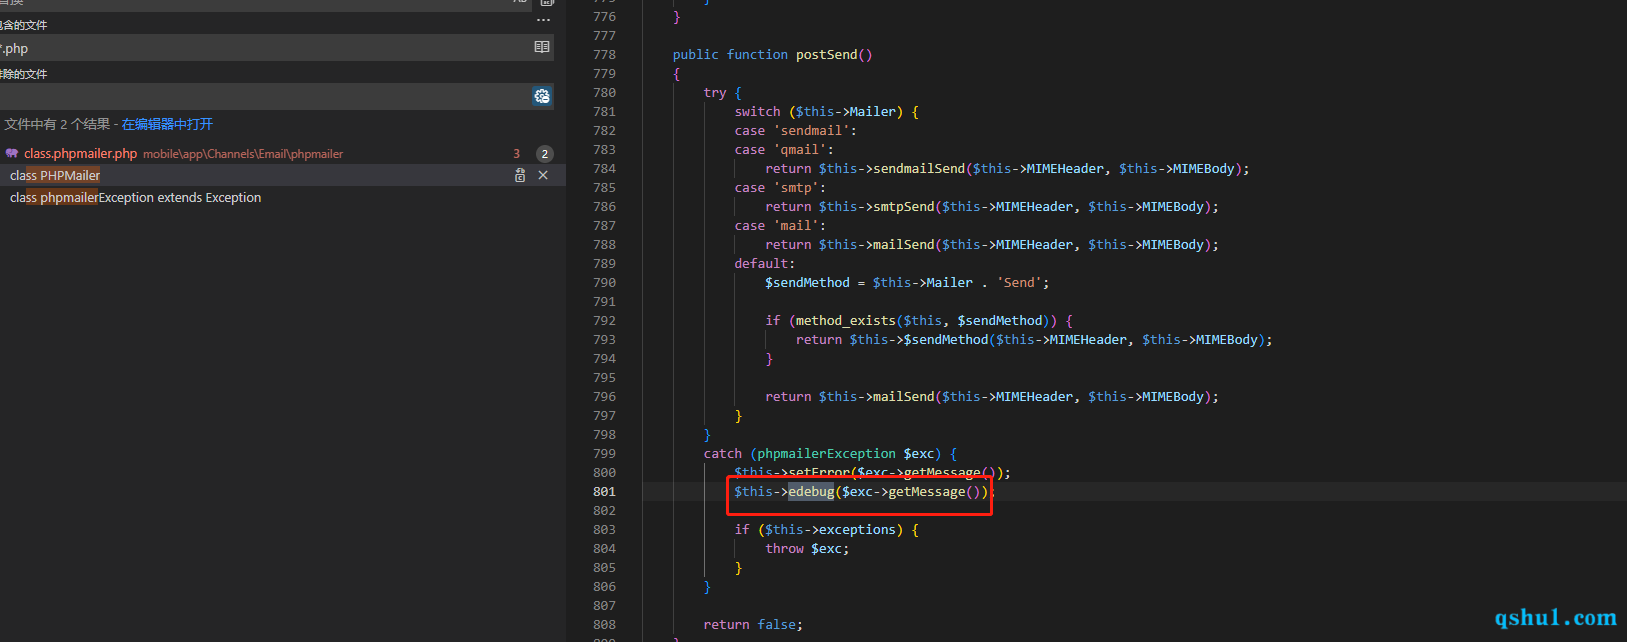Select the 'class PHPMailer' search result
The height and width of the screenshot is (642, 1627).
coord(55,175)
